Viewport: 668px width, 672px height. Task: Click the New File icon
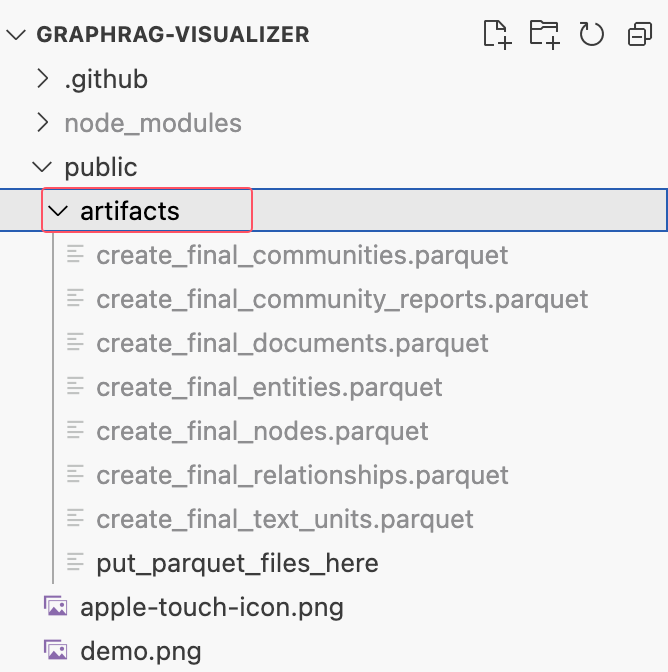click(x=497, y=34)
